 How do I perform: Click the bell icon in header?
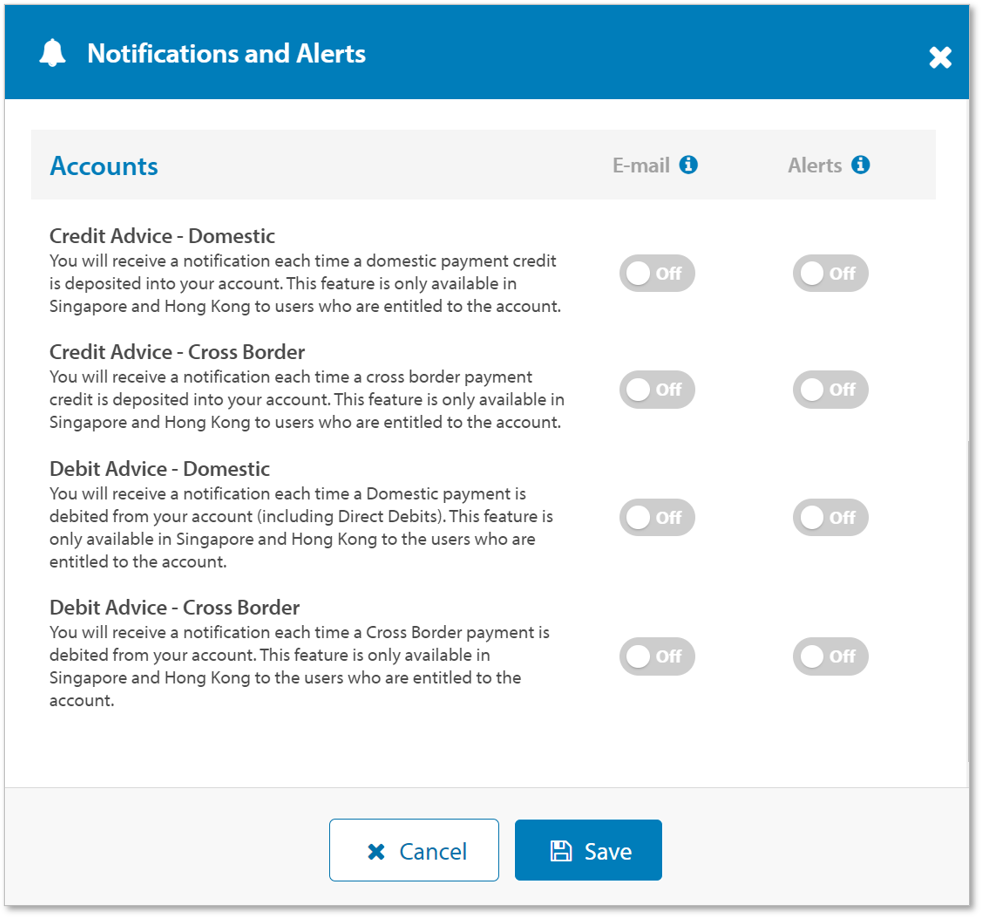(52, 53)
